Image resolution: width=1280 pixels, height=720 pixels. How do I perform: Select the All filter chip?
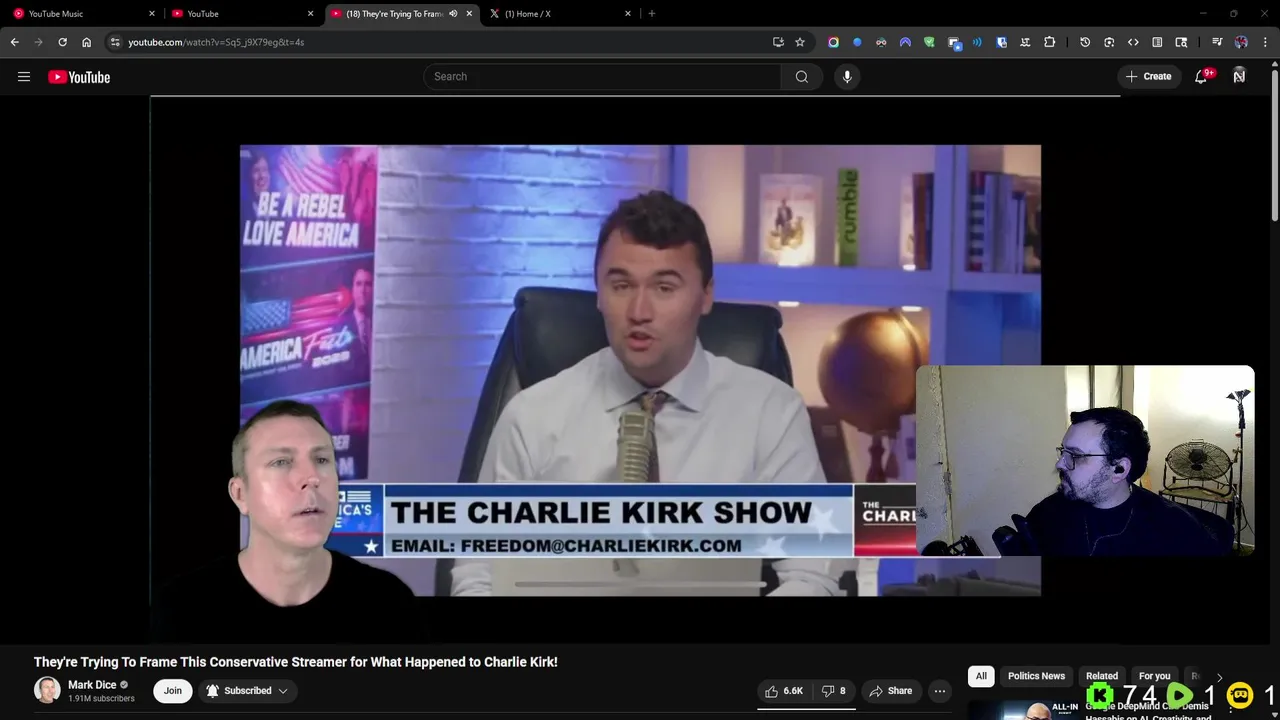[x=981, y=677]
